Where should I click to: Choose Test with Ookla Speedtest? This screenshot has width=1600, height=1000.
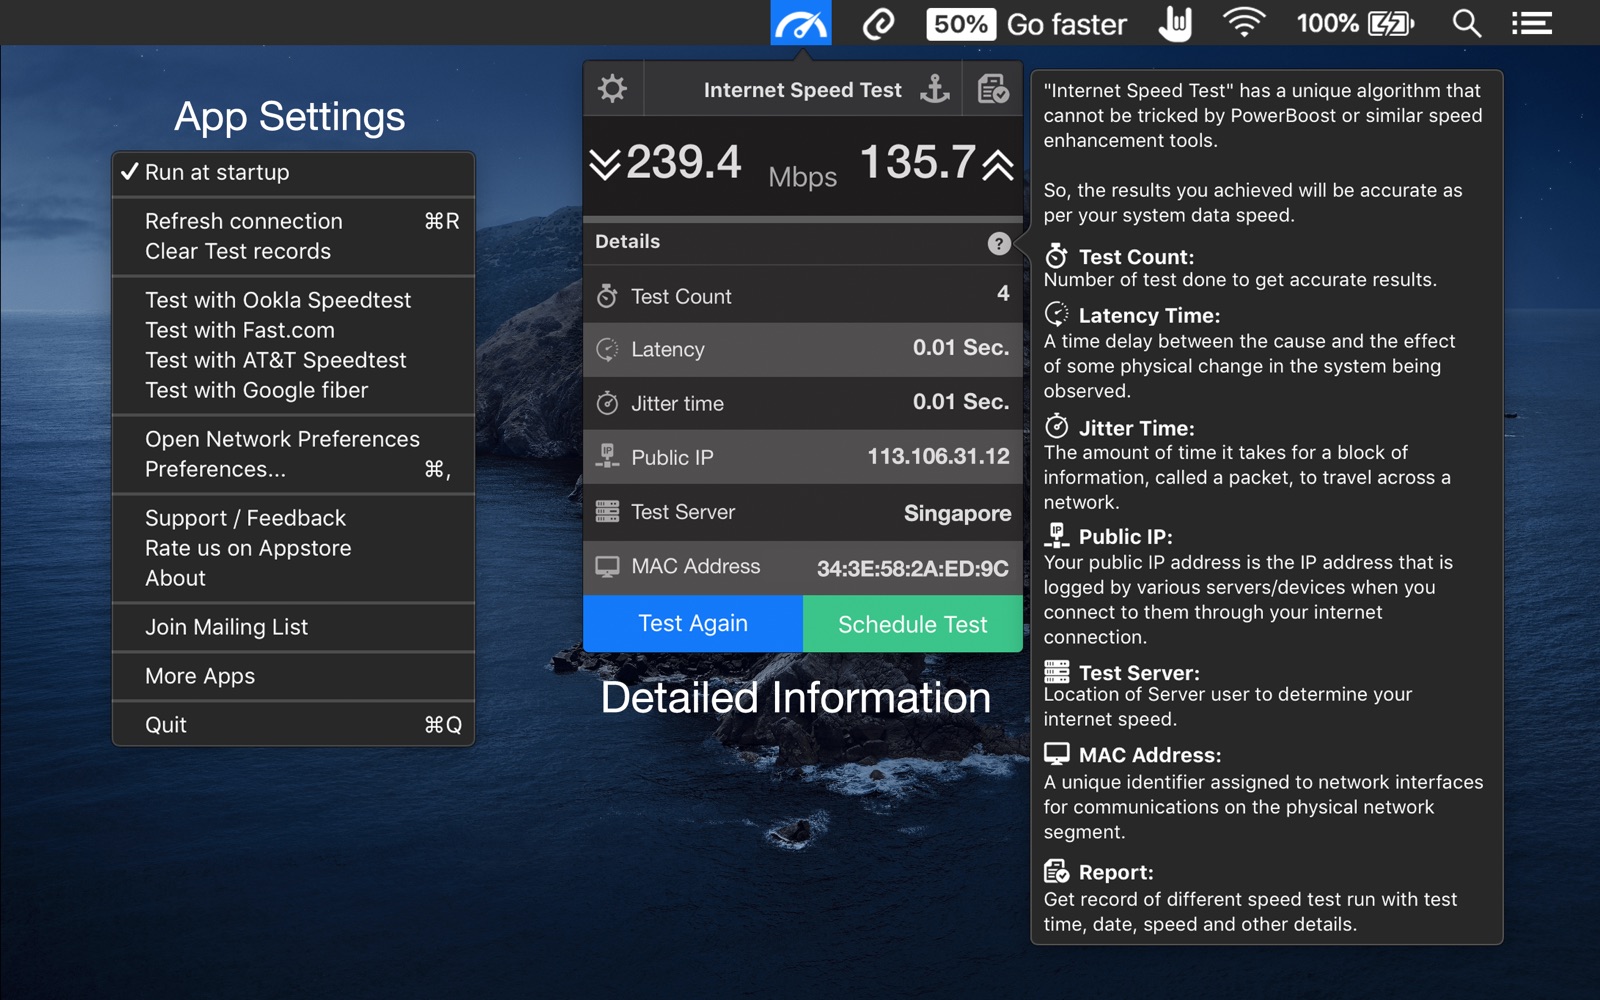293,300
